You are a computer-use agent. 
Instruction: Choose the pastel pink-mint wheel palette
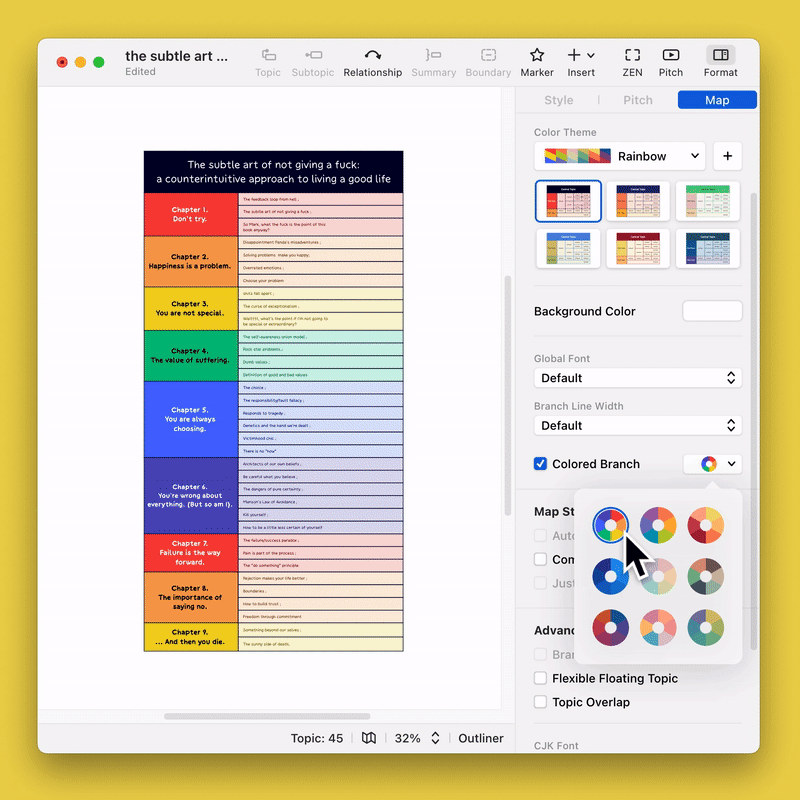click(x=658, y=576)
